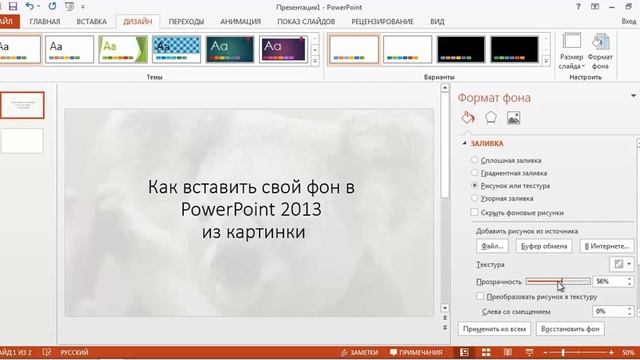Viewport: 640px width, 360px height.
Task: Click the transparency (Прозрачность) slider
Action: click(558, 281)
